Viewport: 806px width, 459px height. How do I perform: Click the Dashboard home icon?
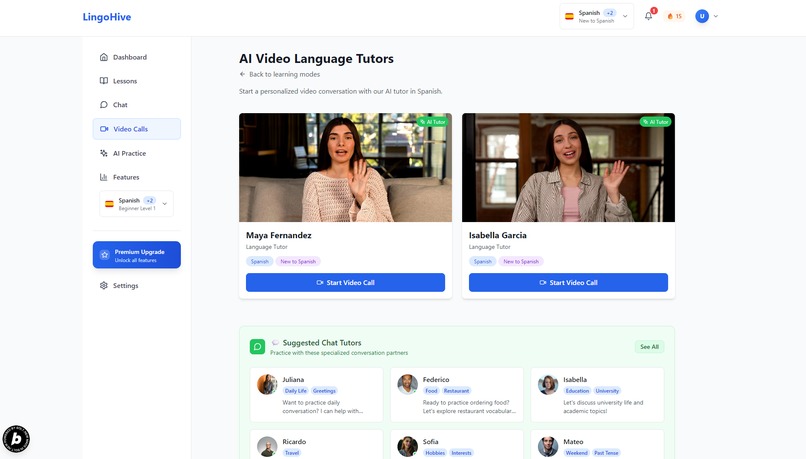tap(104, 57)
